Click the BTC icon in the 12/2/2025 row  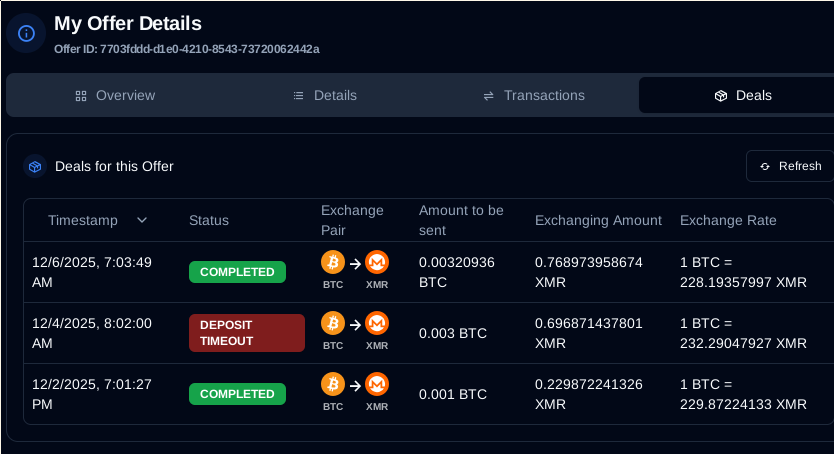(333, 384)
